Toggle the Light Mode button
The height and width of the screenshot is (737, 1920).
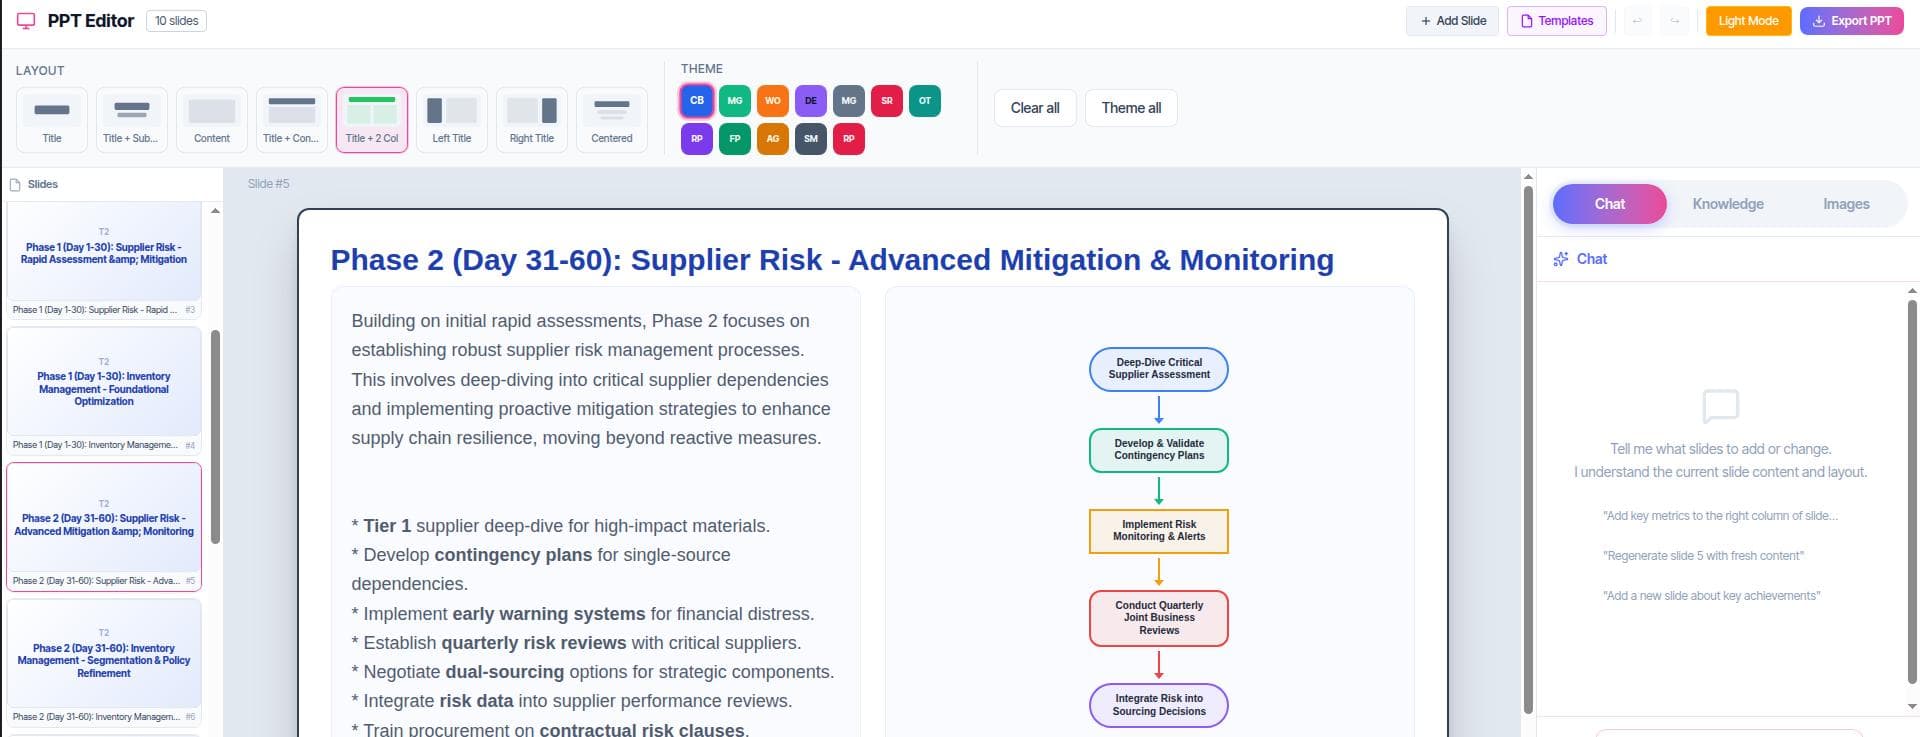coord(1748,21)
